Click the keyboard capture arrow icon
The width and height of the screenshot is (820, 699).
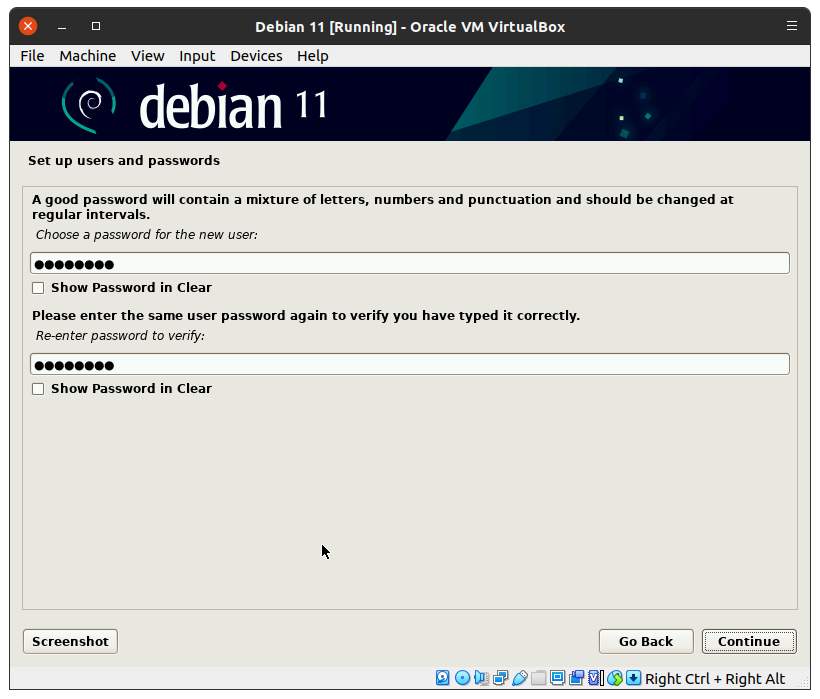click(634, 678)
